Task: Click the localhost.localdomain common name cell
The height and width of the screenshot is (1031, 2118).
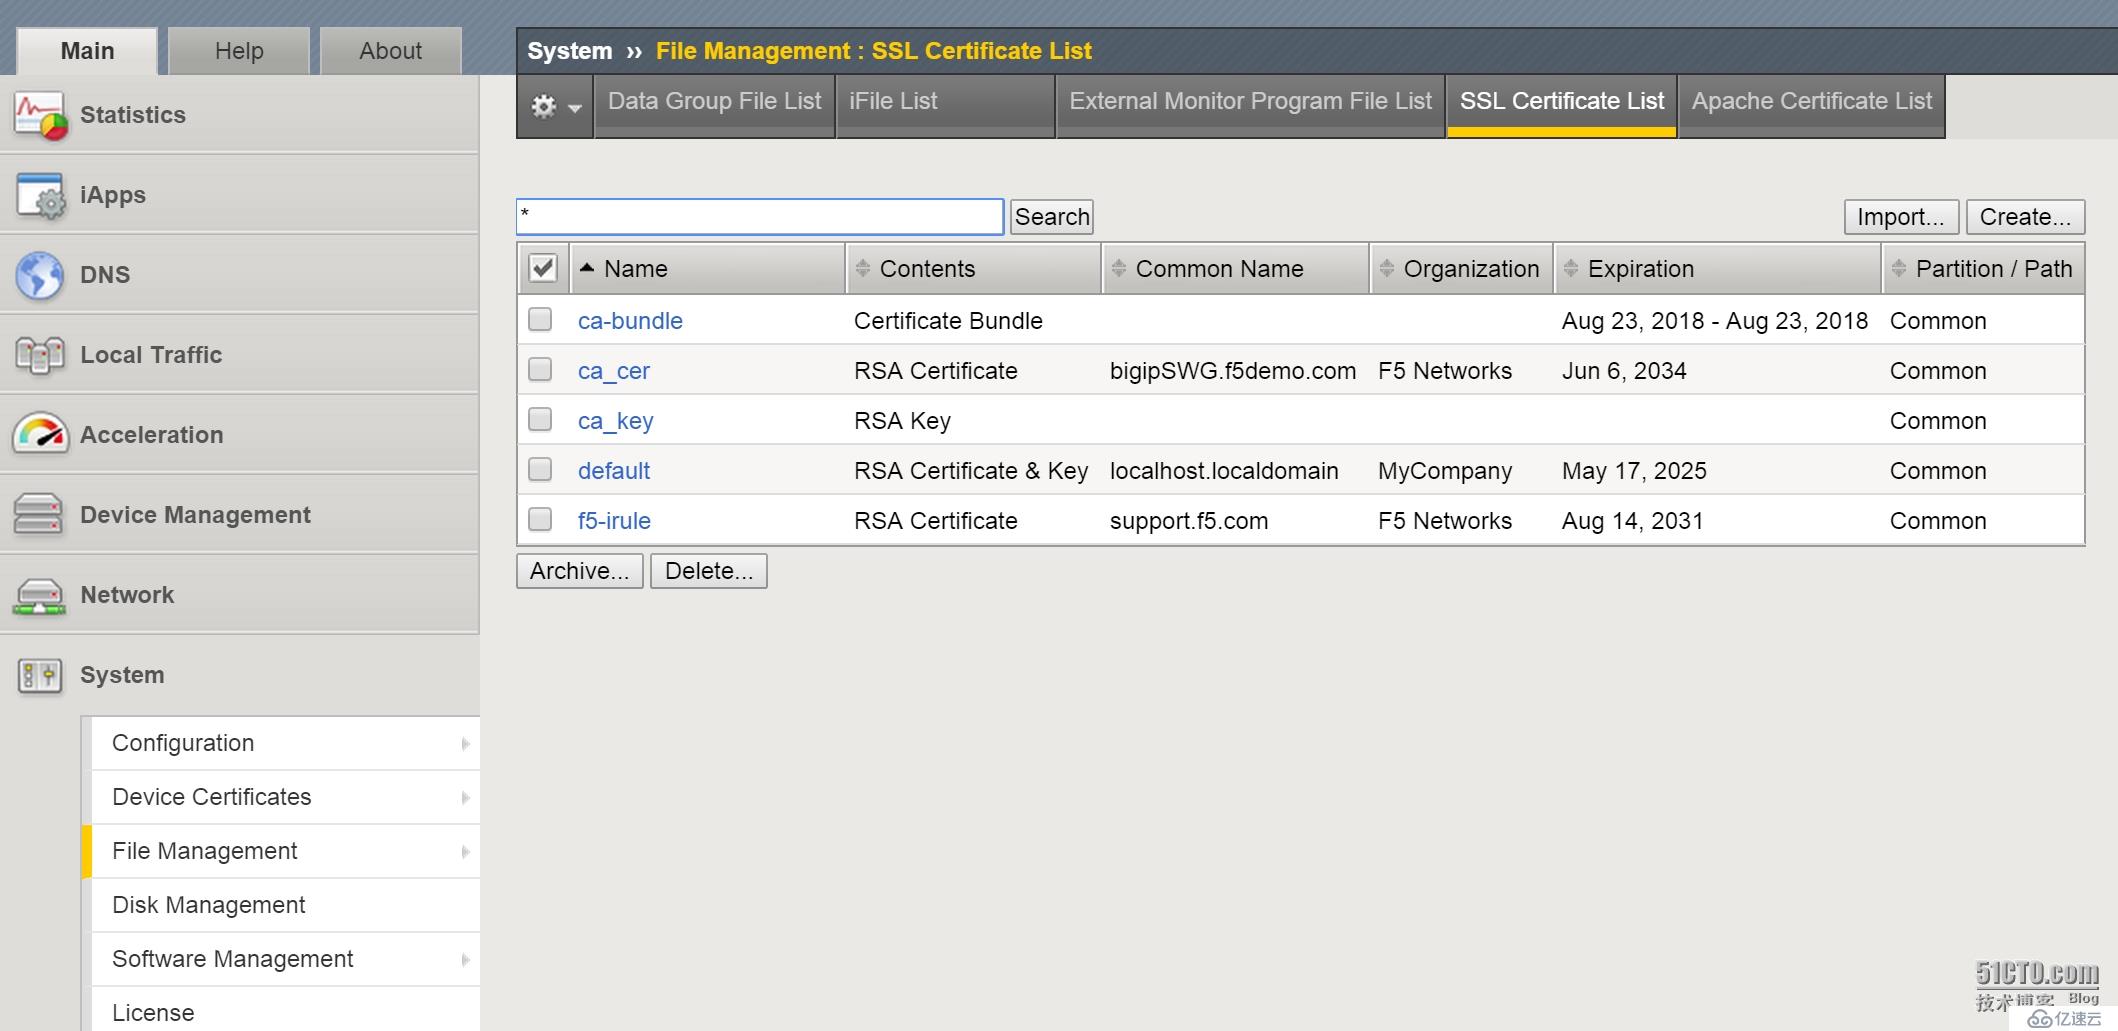Action: point(1224,471)
